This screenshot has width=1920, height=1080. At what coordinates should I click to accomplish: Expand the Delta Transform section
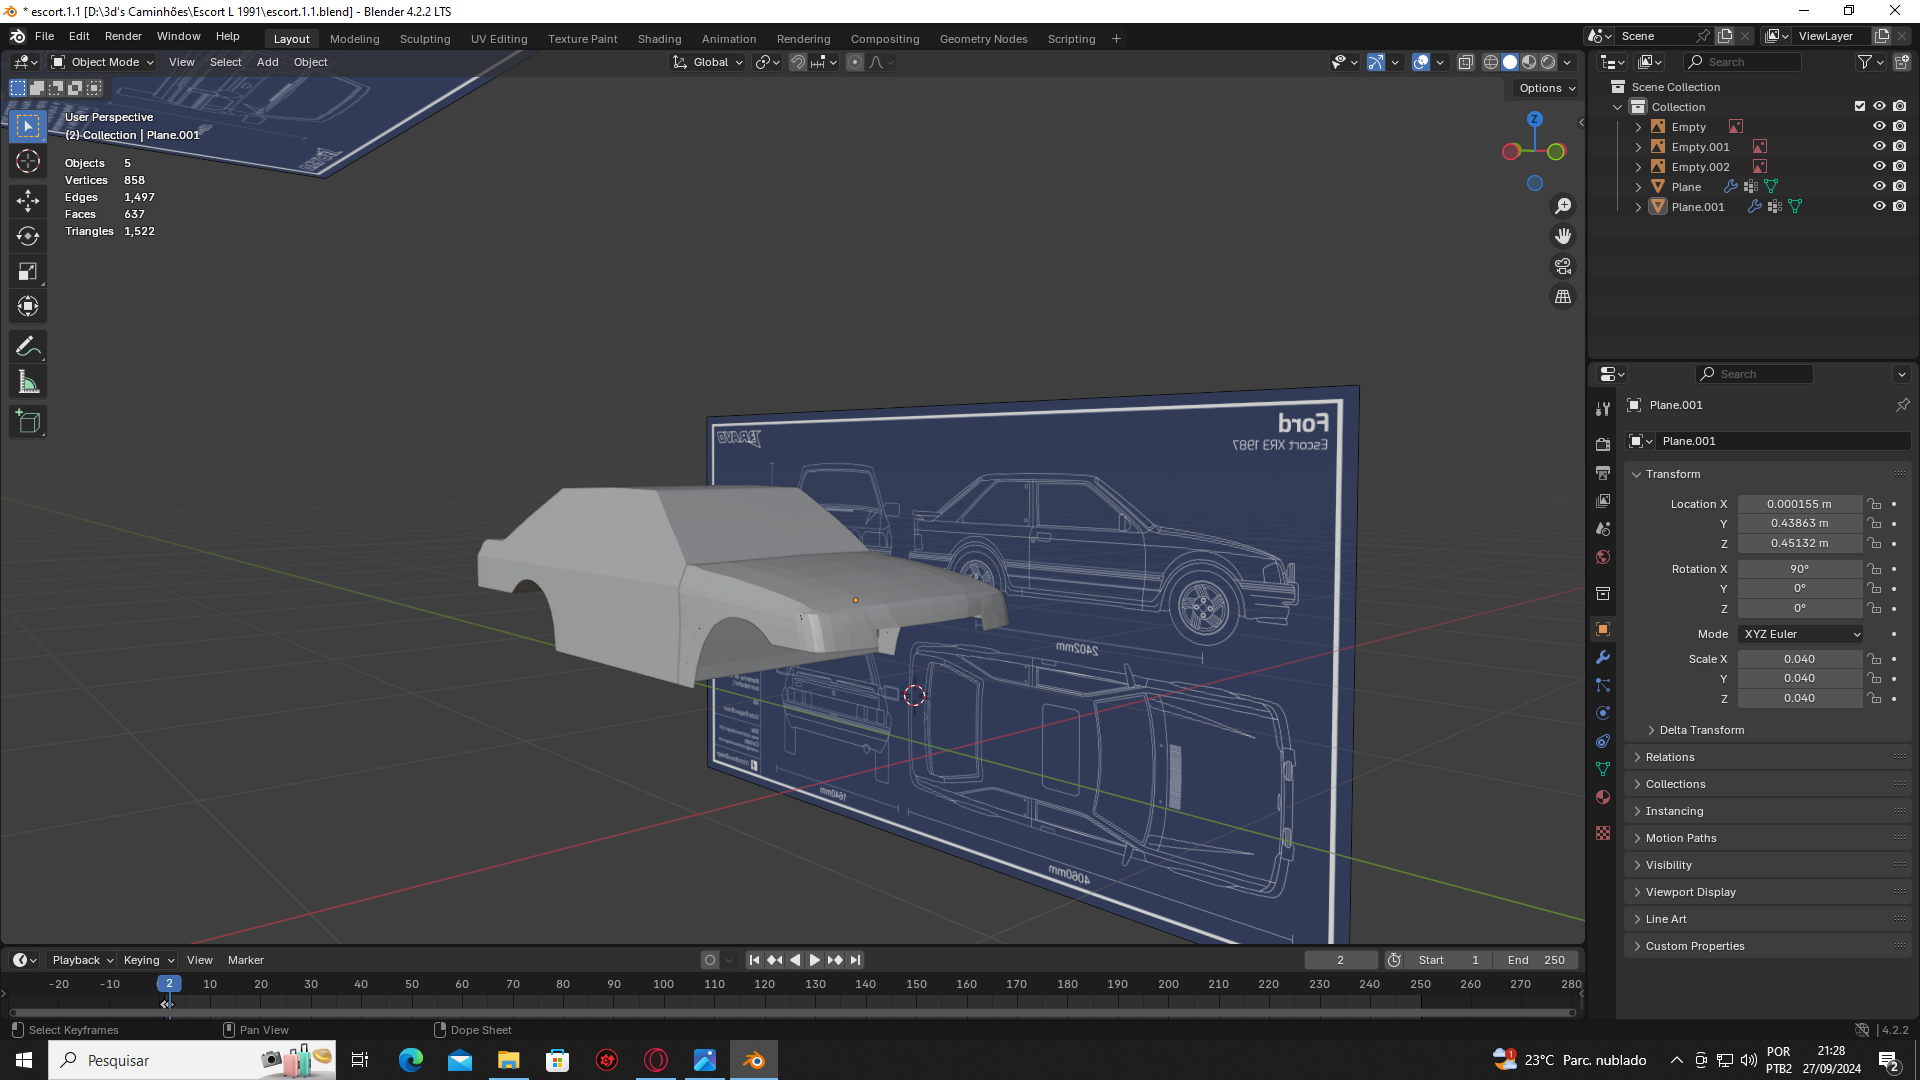pyautogui.click(x=1701, y=730)
